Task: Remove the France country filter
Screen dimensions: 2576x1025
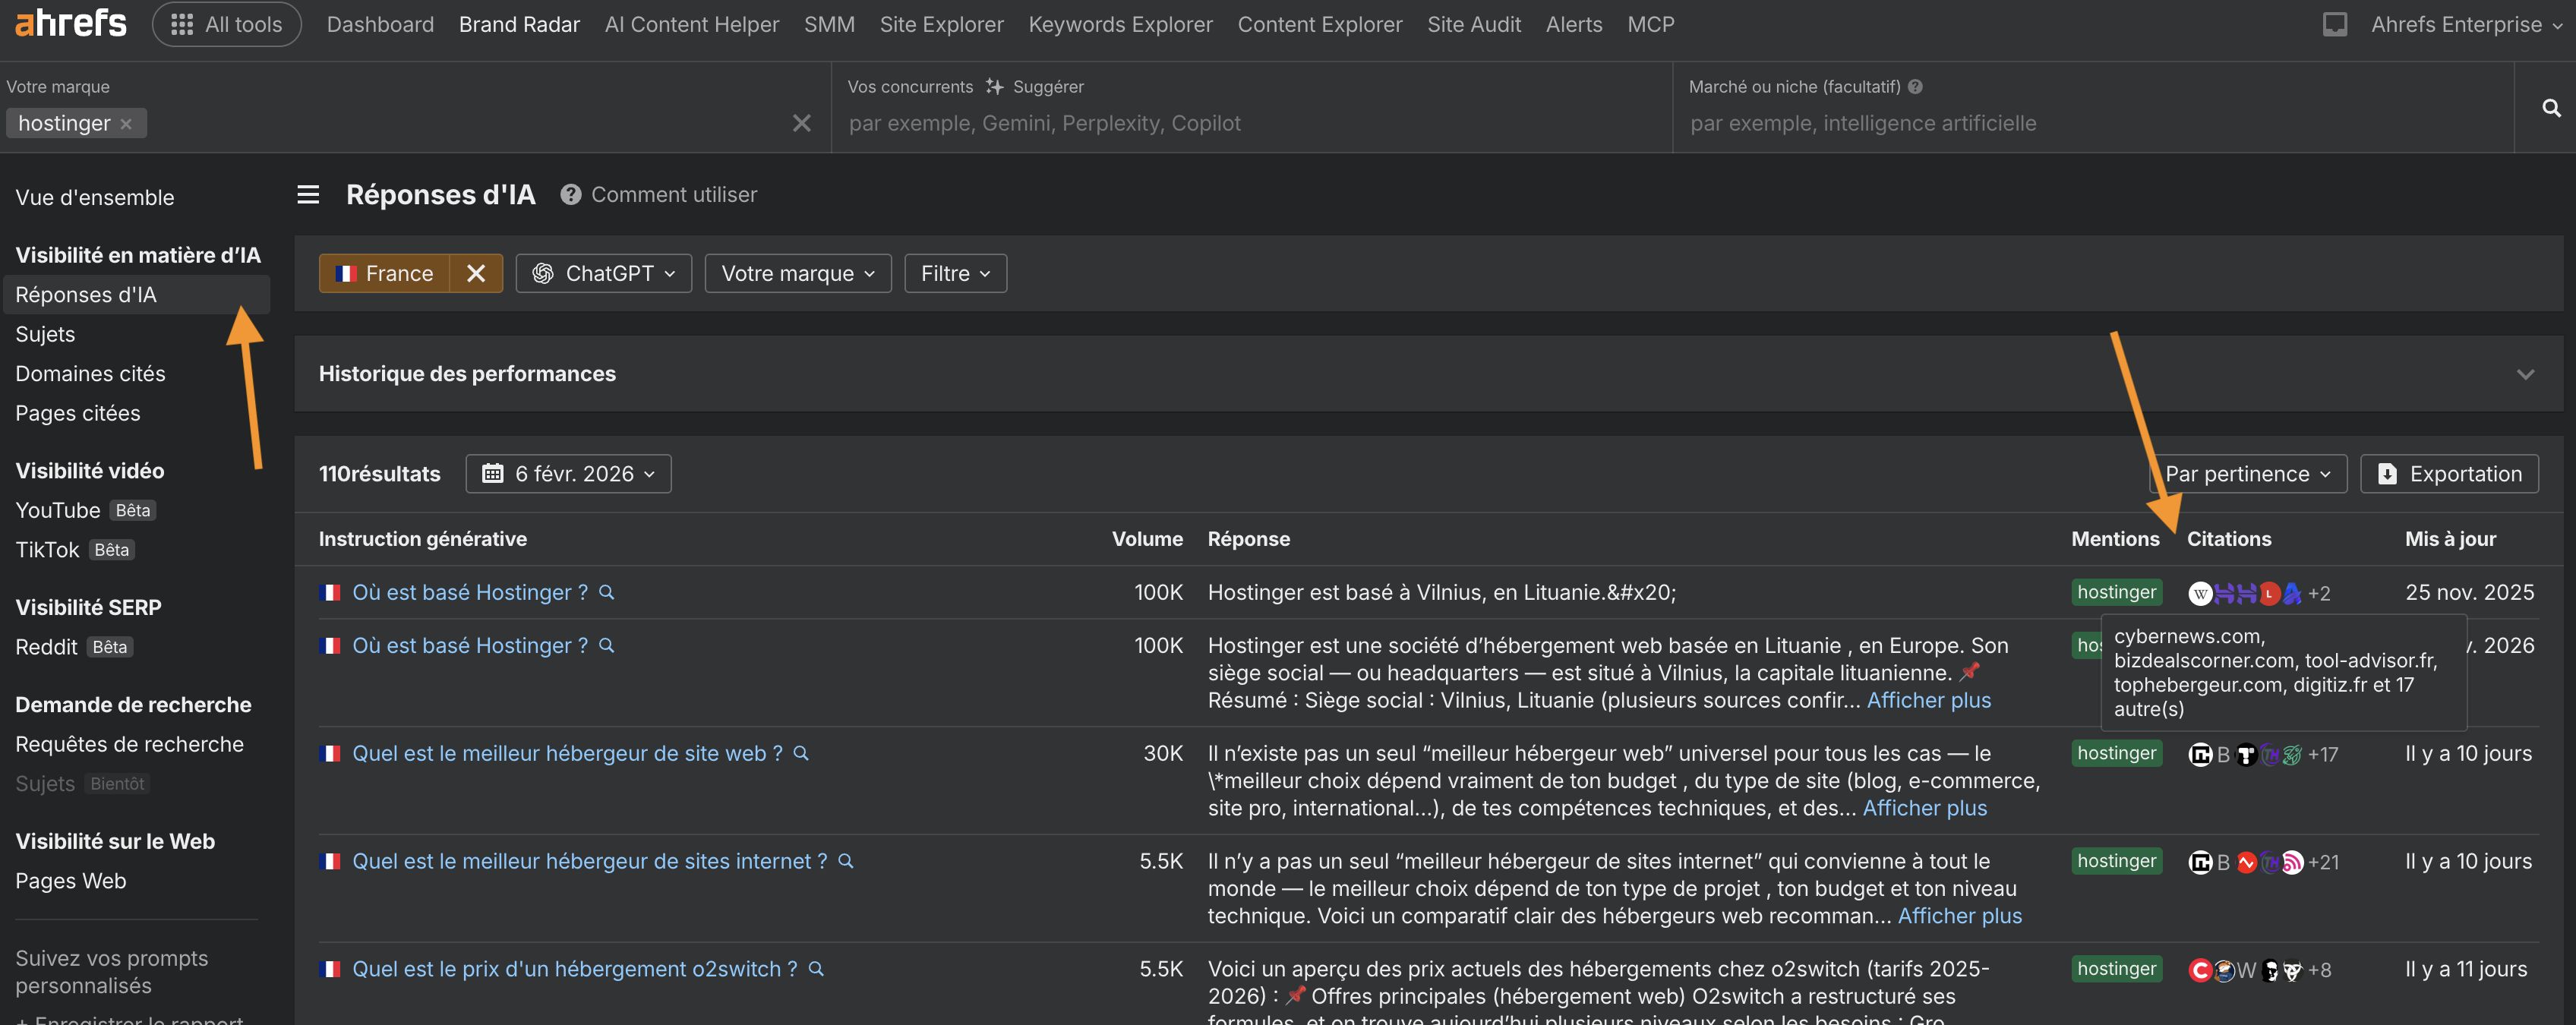Action: pos(476,274)
